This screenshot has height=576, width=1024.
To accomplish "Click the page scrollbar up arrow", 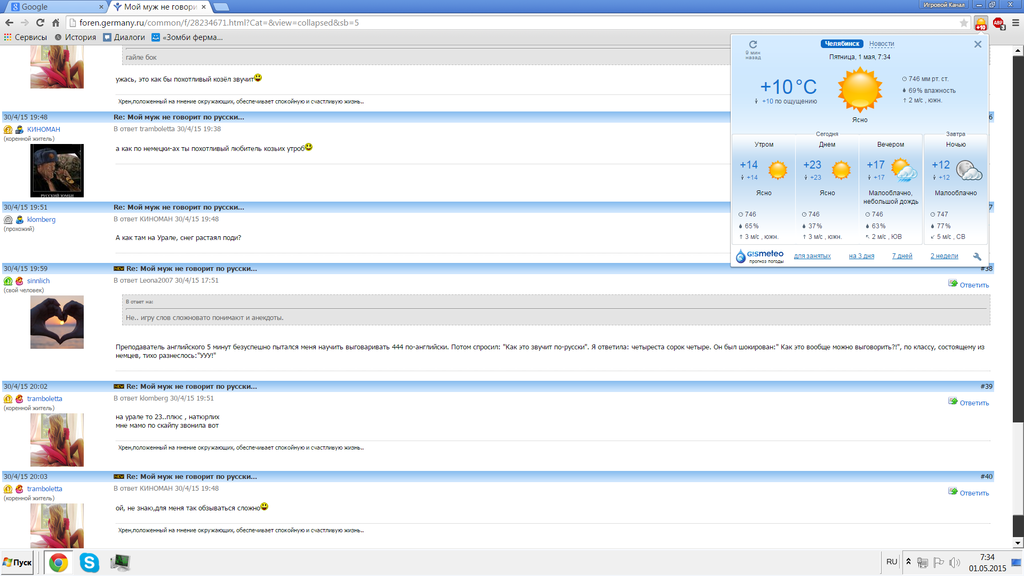I will (x=1018, y=50).
